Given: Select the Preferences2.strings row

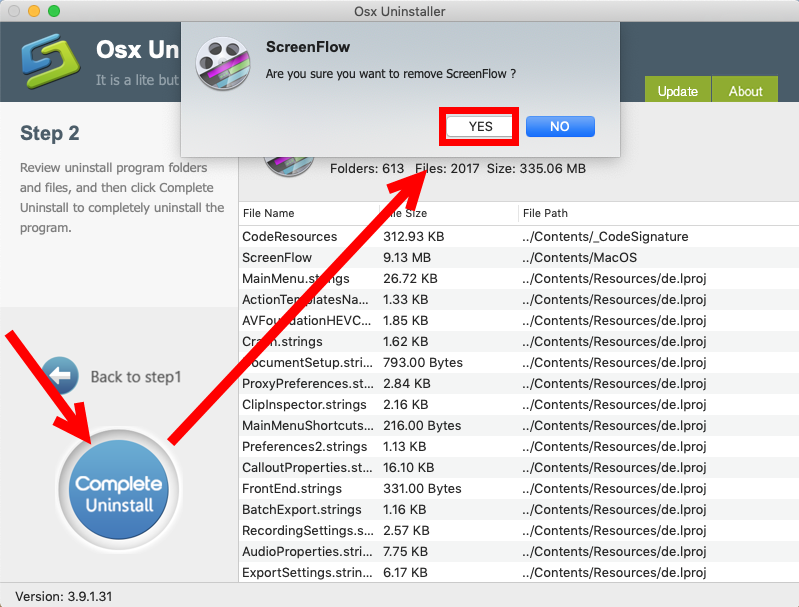Looking at the screenshot, I should [519, 446].
